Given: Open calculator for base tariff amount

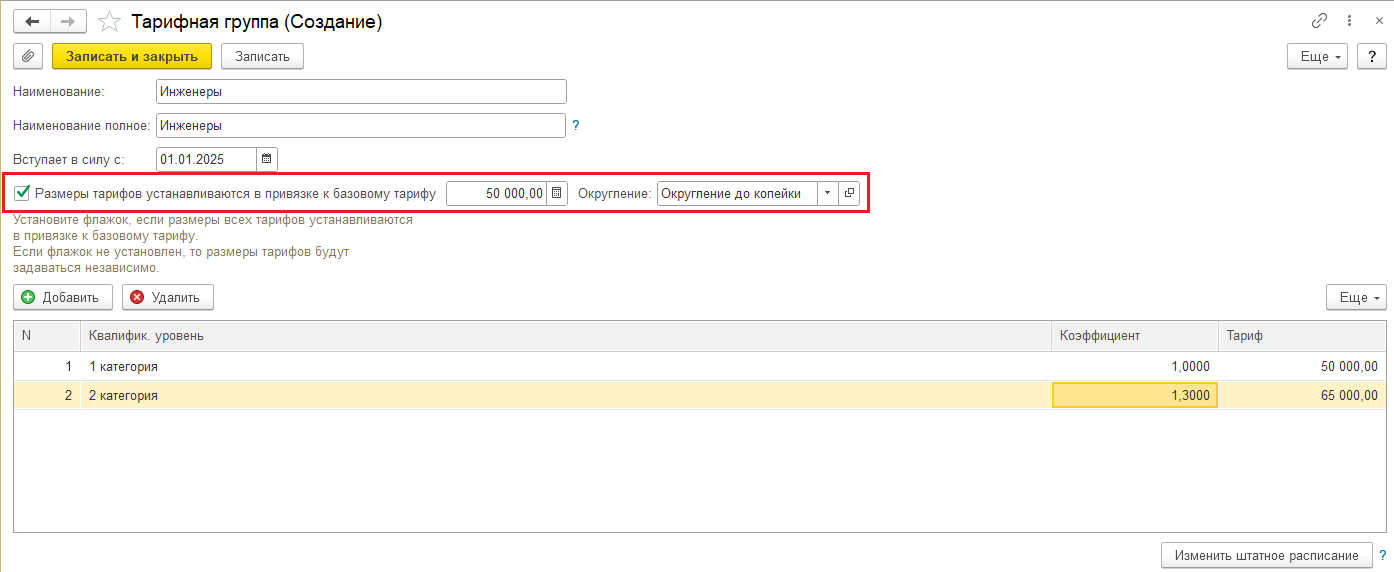Looking at the screenshot, I should pyautogui.click(x=558, y=193).
